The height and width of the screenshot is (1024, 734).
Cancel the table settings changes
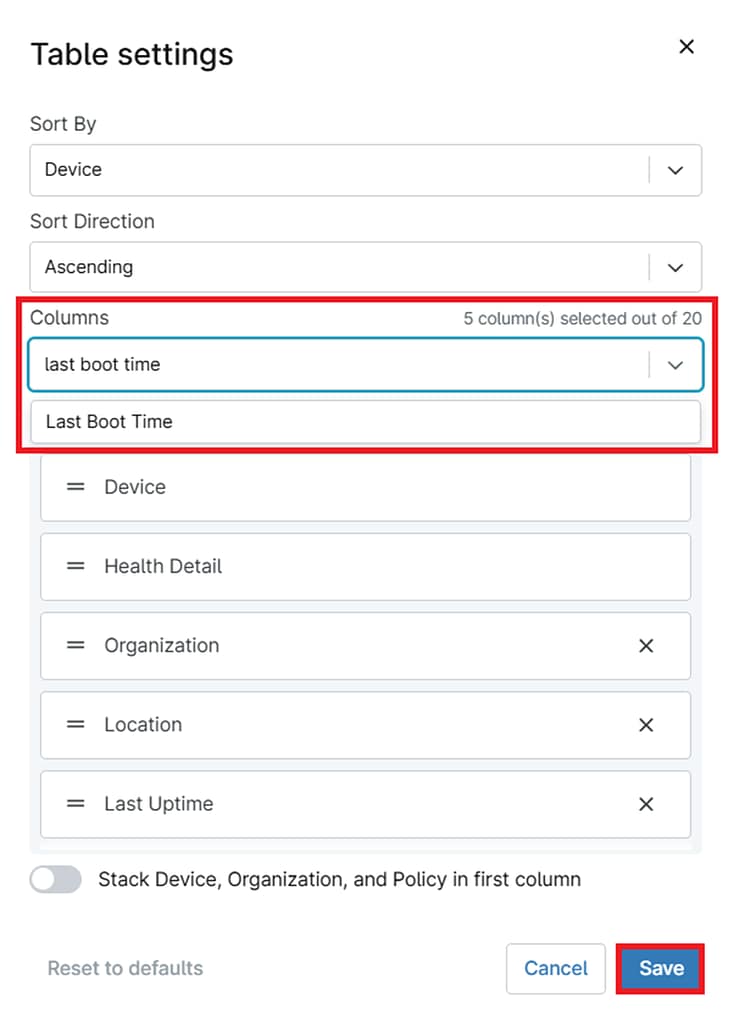(556, 968)
